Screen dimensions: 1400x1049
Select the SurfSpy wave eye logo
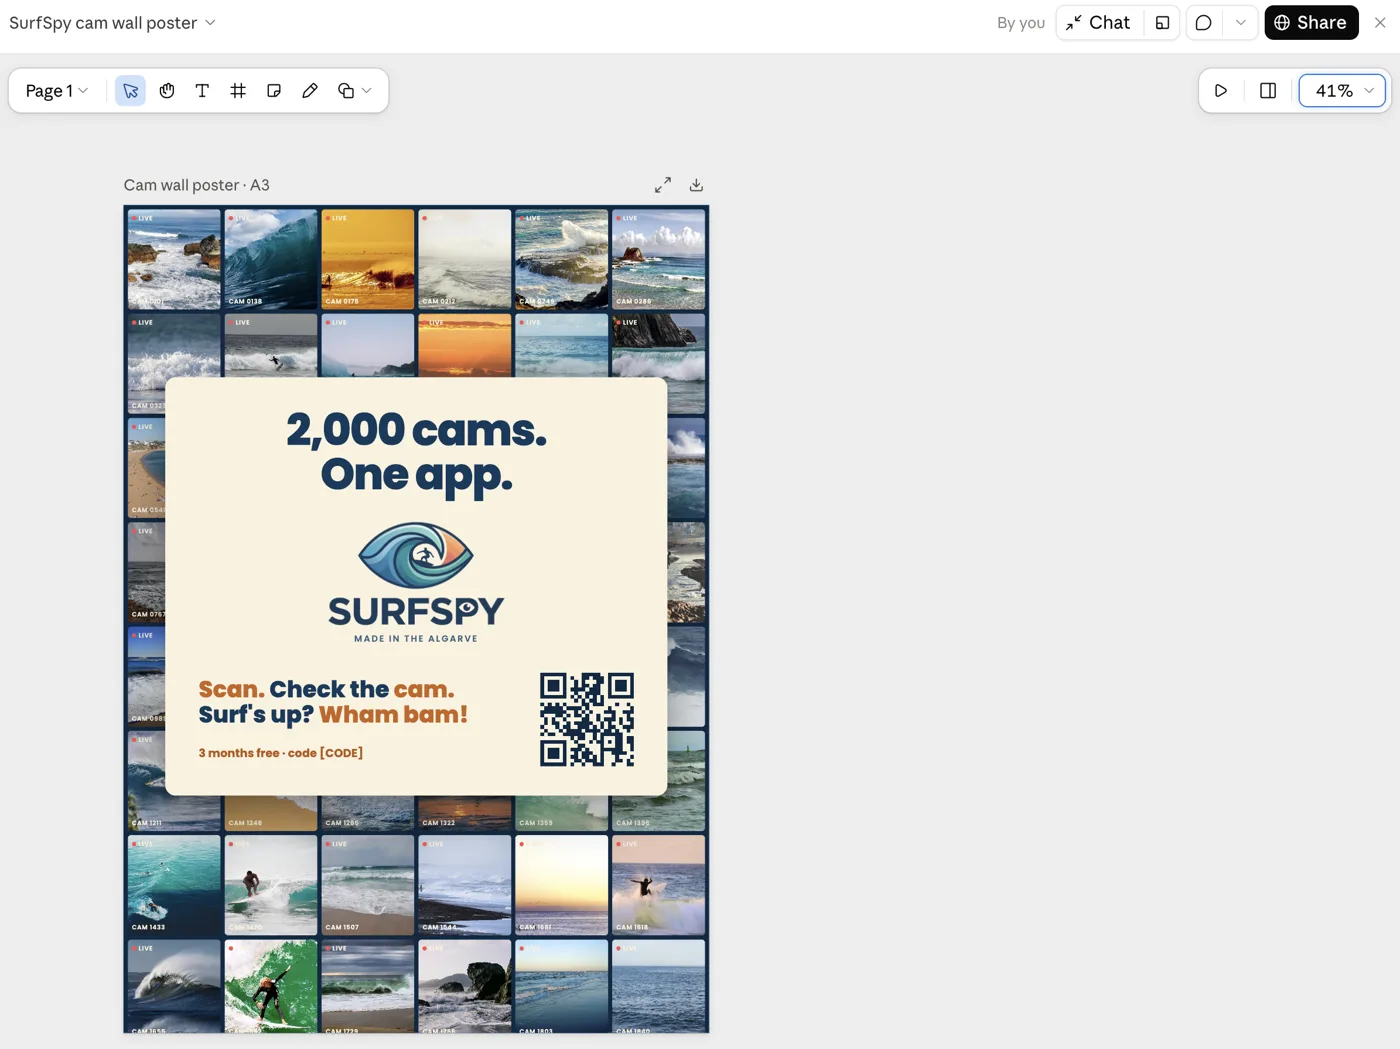click(416, 555)
